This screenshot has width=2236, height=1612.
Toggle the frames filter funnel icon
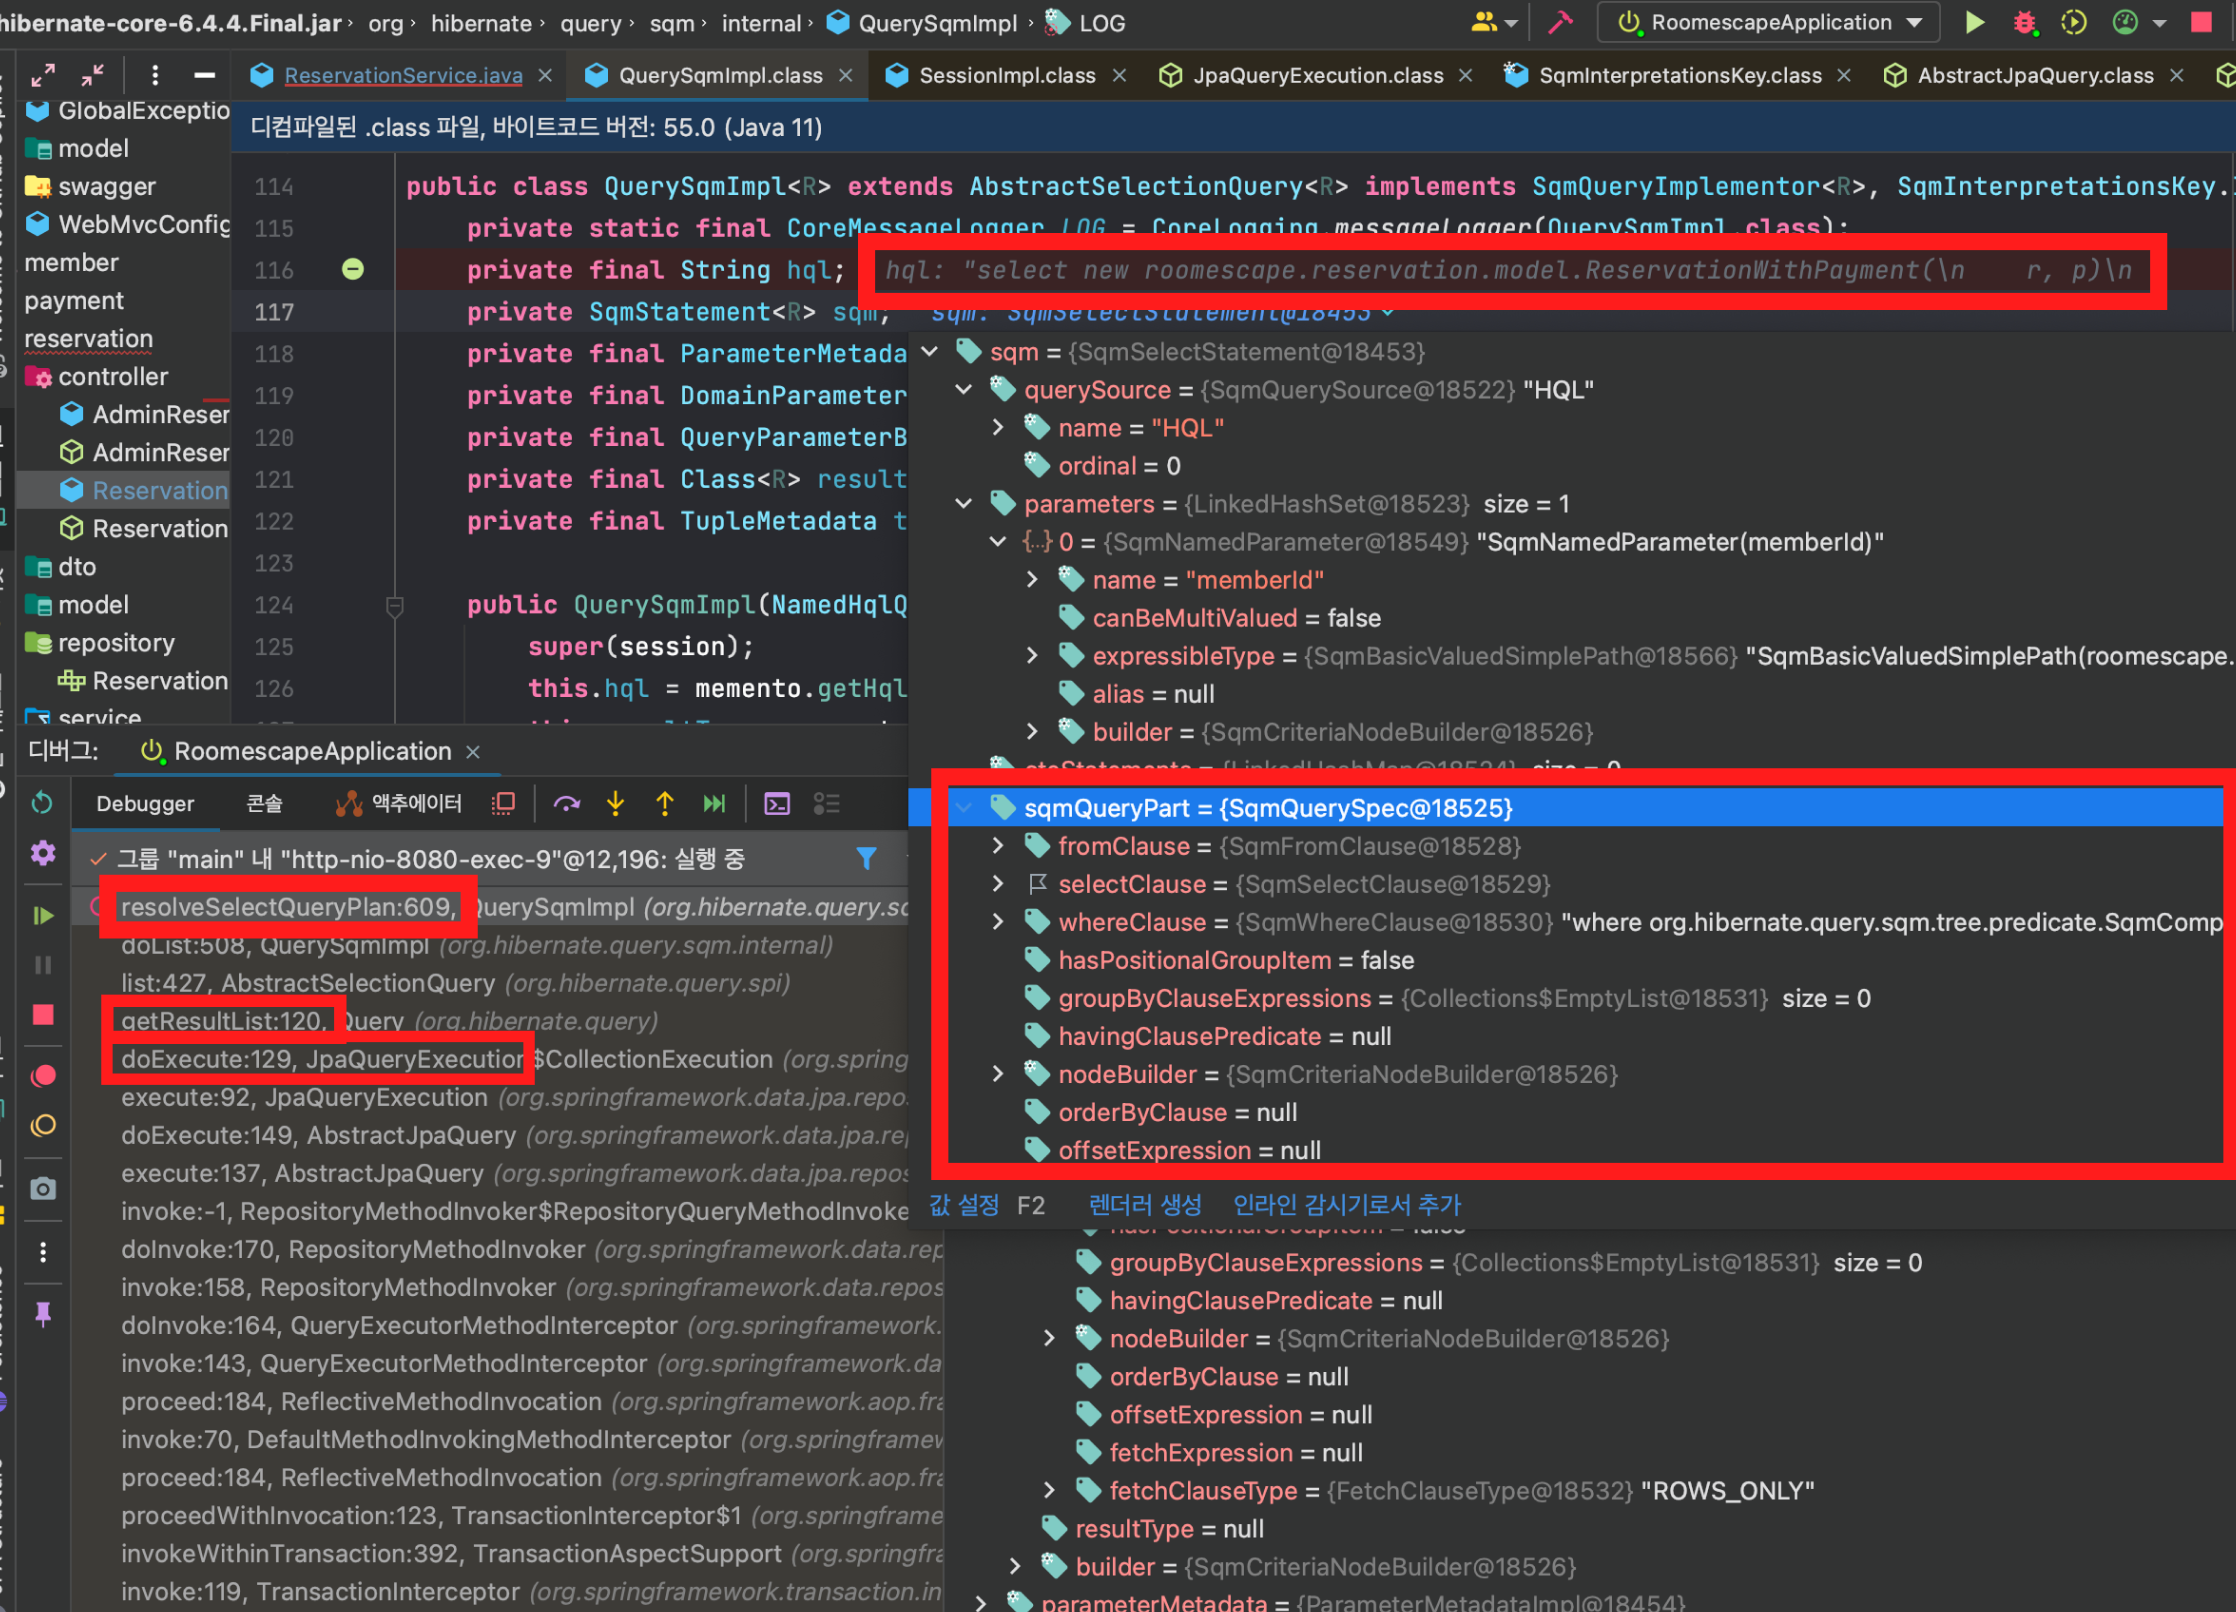coord(866,858)
